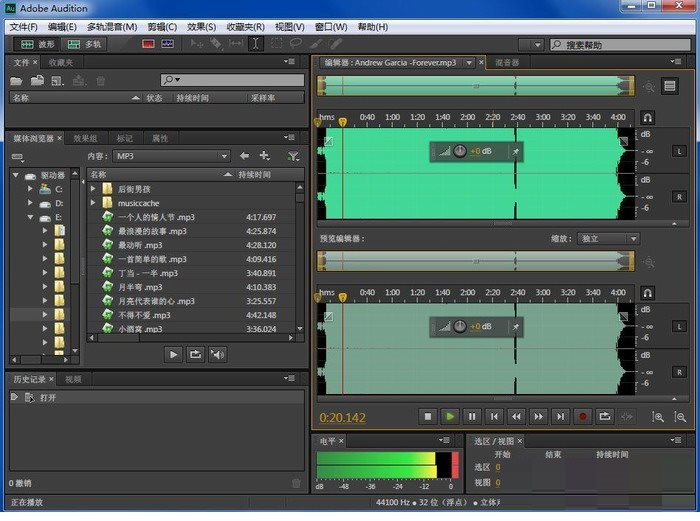Switch to the Video tab

(73, 379)
